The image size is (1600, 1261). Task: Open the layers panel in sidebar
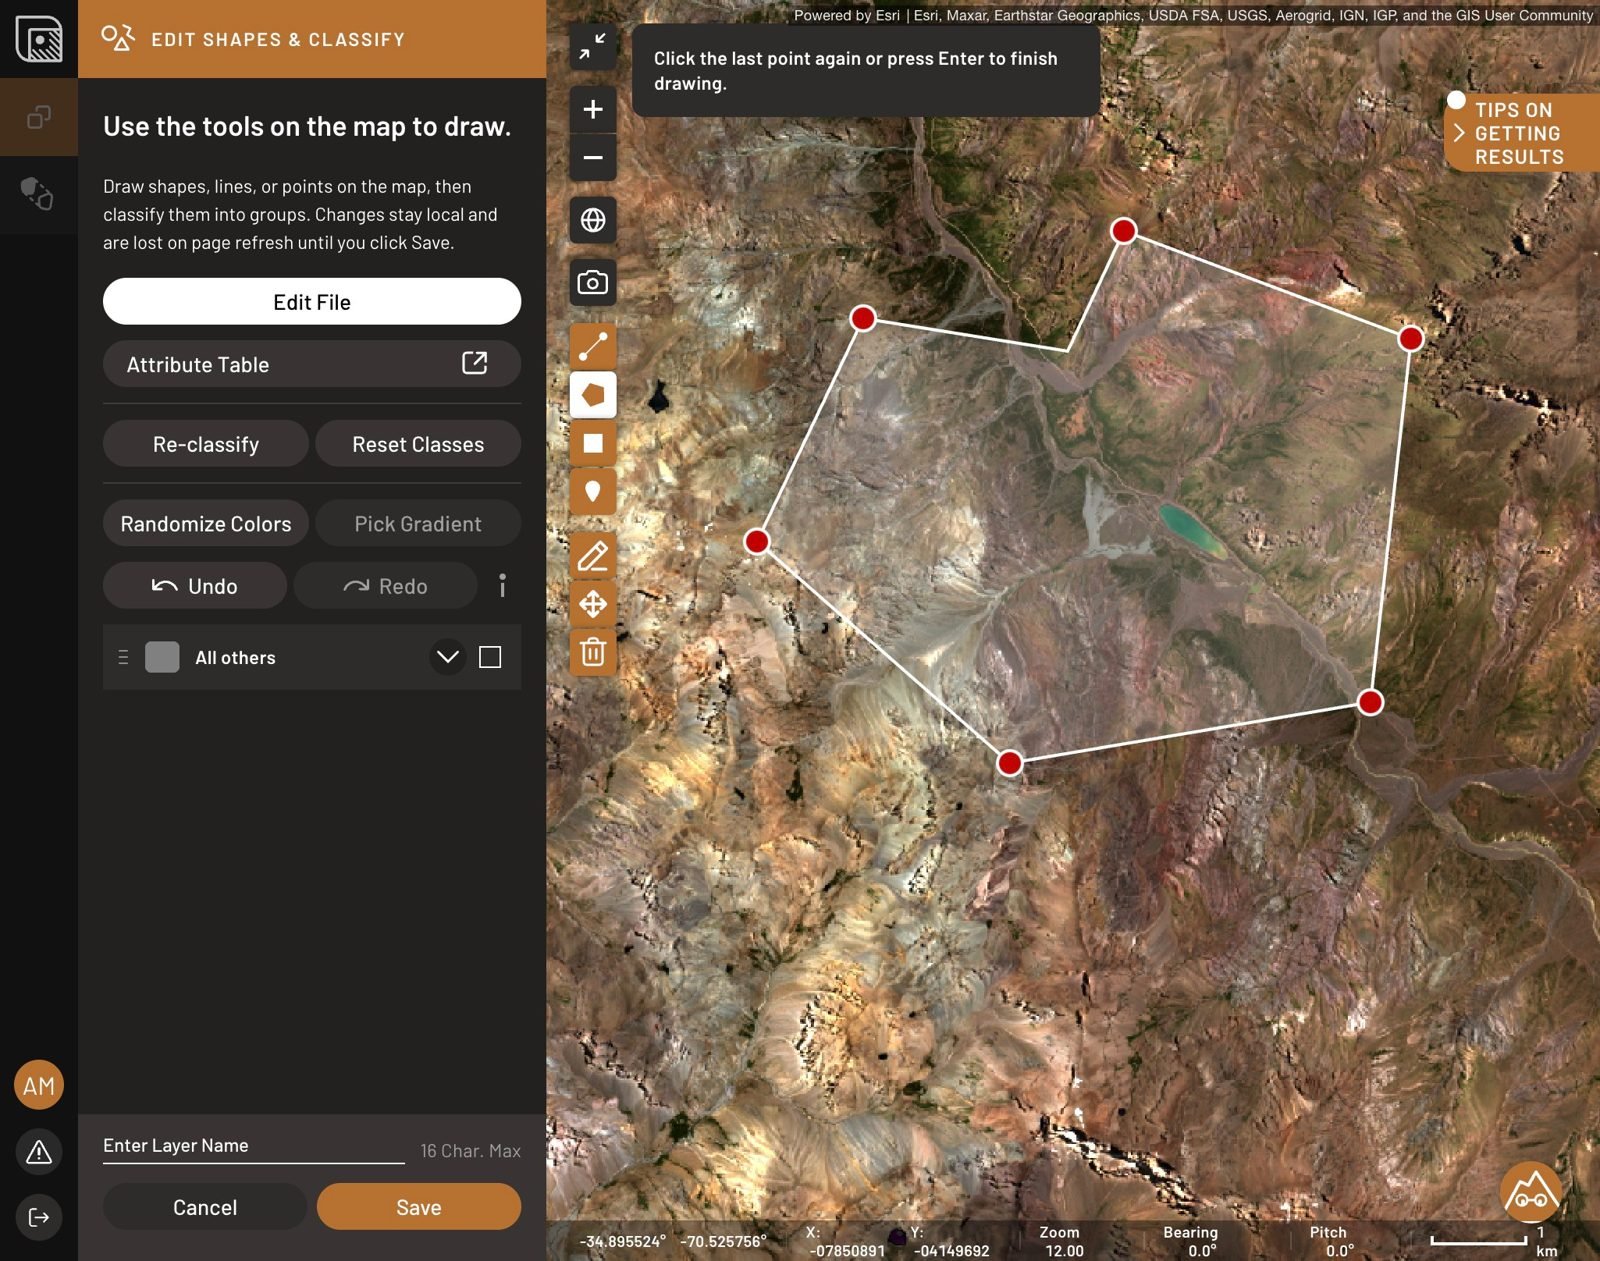click(39, 117)
